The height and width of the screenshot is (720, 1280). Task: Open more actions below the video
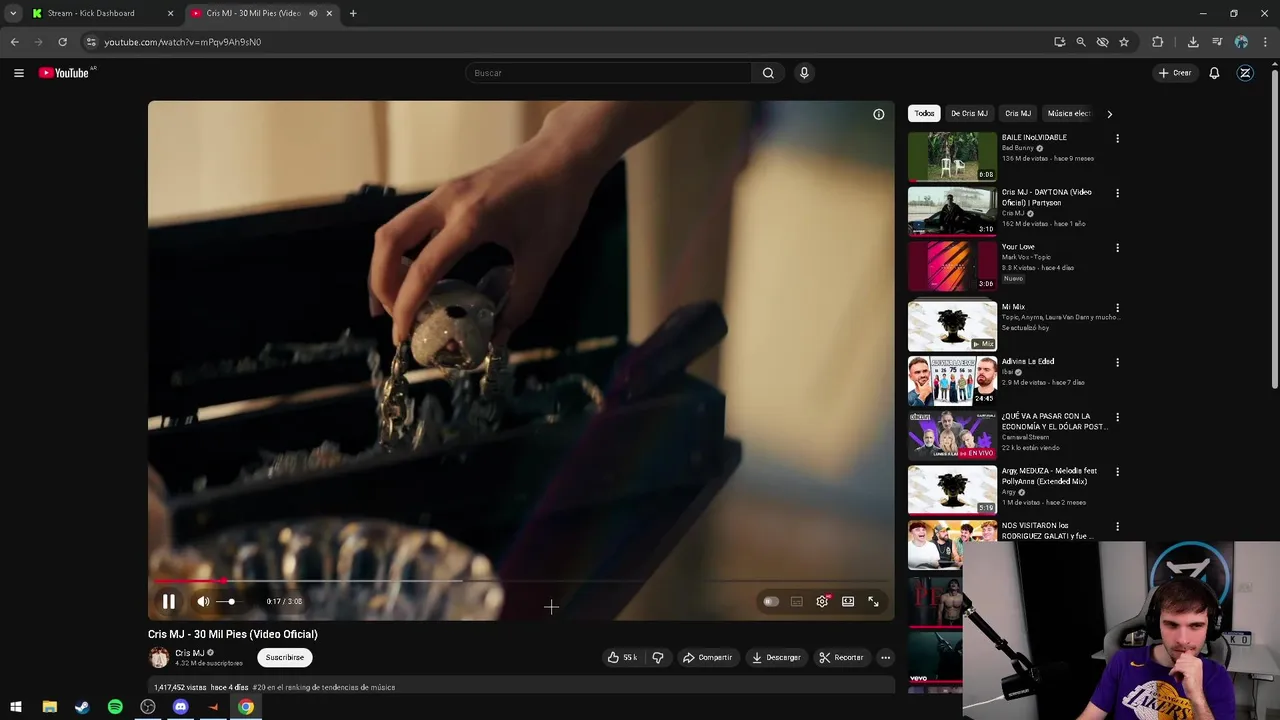click(885, 657)
